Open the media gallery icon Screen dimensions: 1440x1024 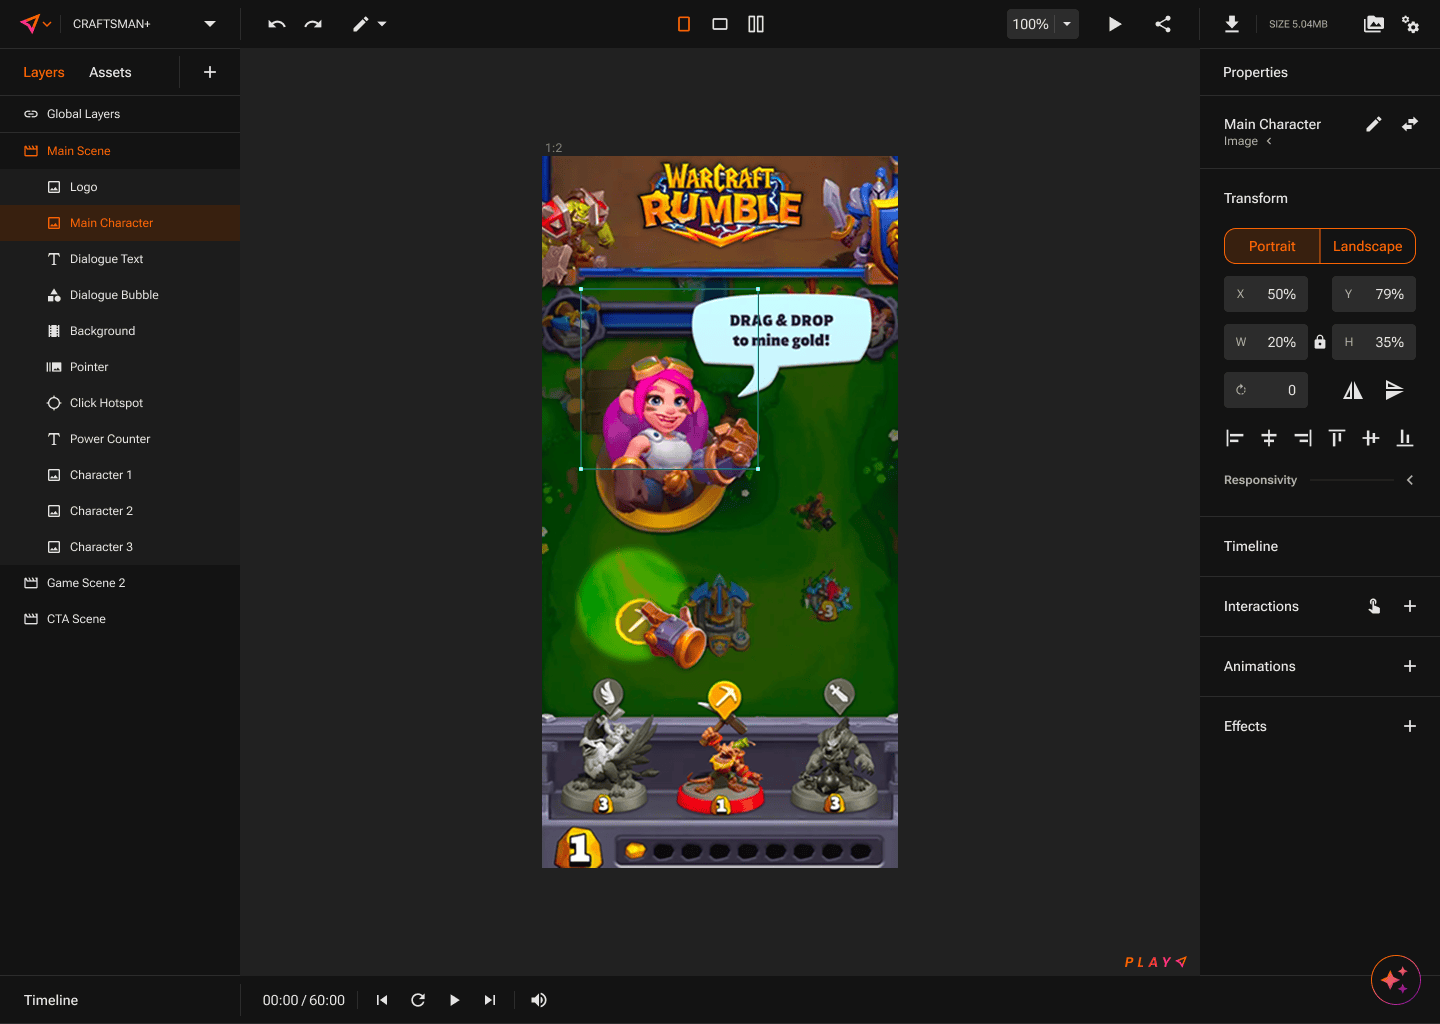[1374, 24]
